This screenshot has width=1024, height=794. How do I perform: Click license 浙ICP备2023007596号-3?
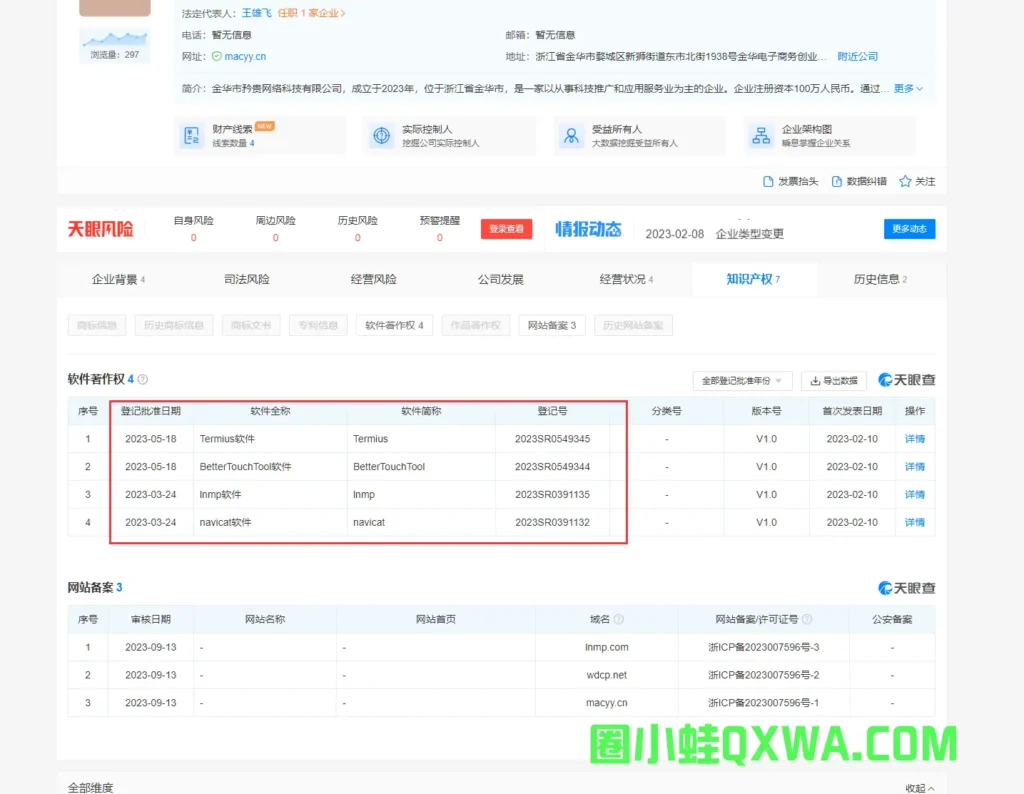pyautogui.click(x=763, y=647)
